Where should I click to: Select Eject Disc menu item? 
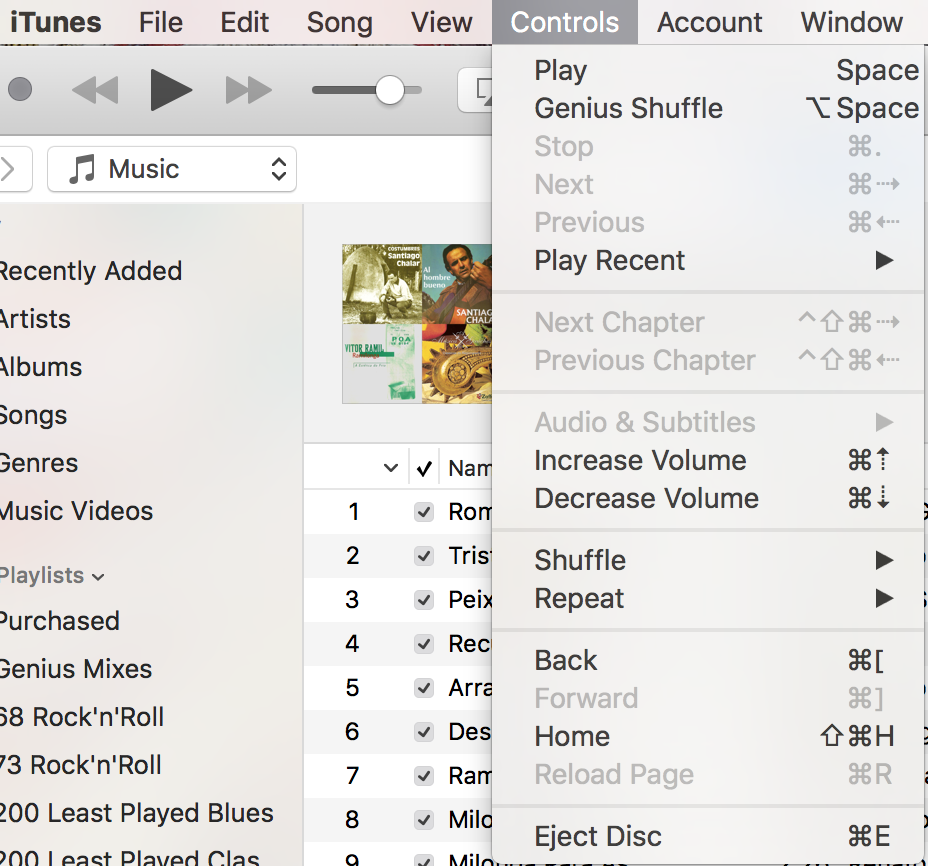click(709, 836)
